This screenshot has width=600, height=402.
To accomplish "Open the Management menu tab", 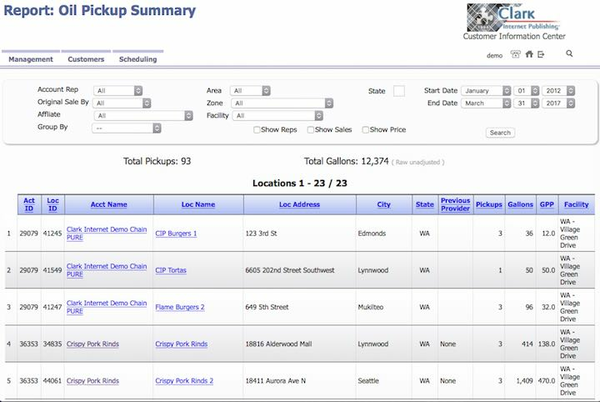I will coord(31,59).
